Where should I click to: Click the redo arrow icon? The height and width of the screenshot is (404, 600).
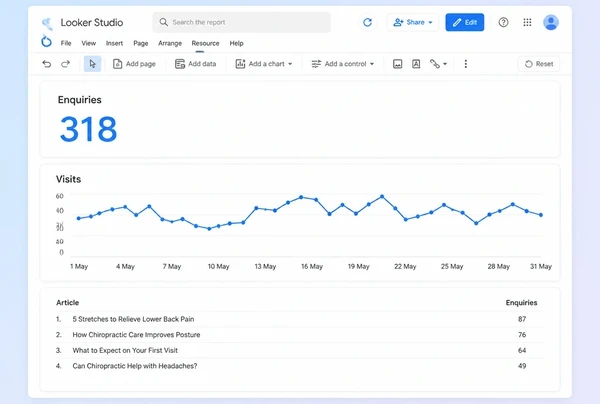tap(66, 64)
